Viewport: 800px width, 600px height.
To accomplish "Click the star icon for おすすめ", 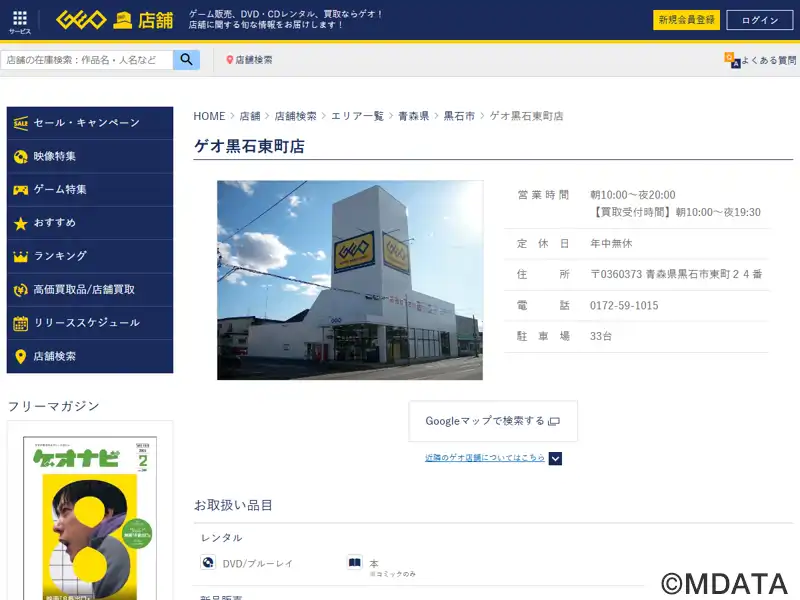I will pos(20,223).
